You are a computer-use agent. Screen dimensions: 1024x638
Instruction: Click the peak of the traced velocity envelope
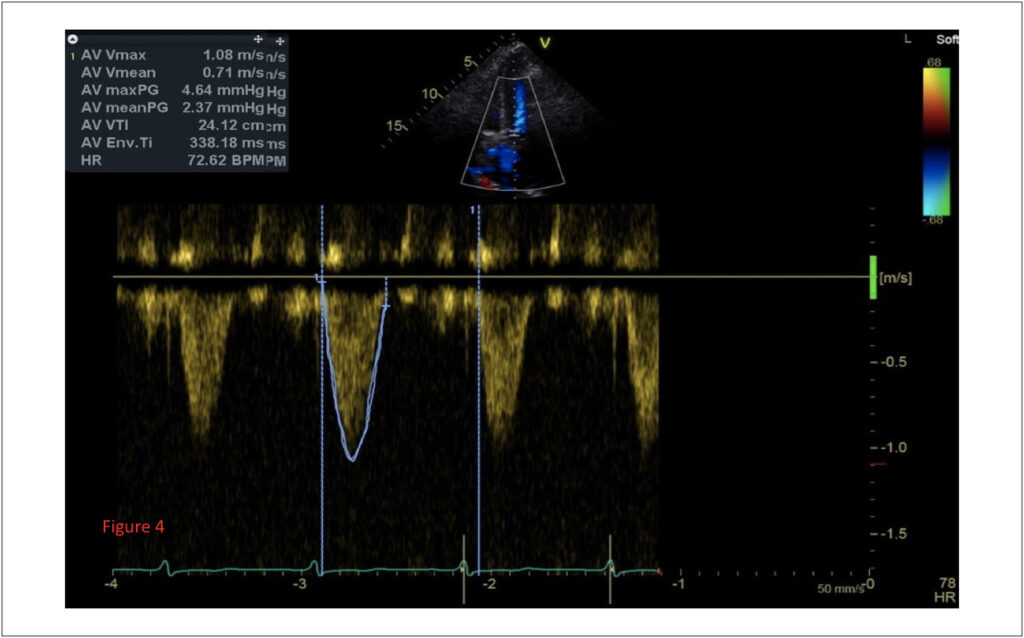352,459
